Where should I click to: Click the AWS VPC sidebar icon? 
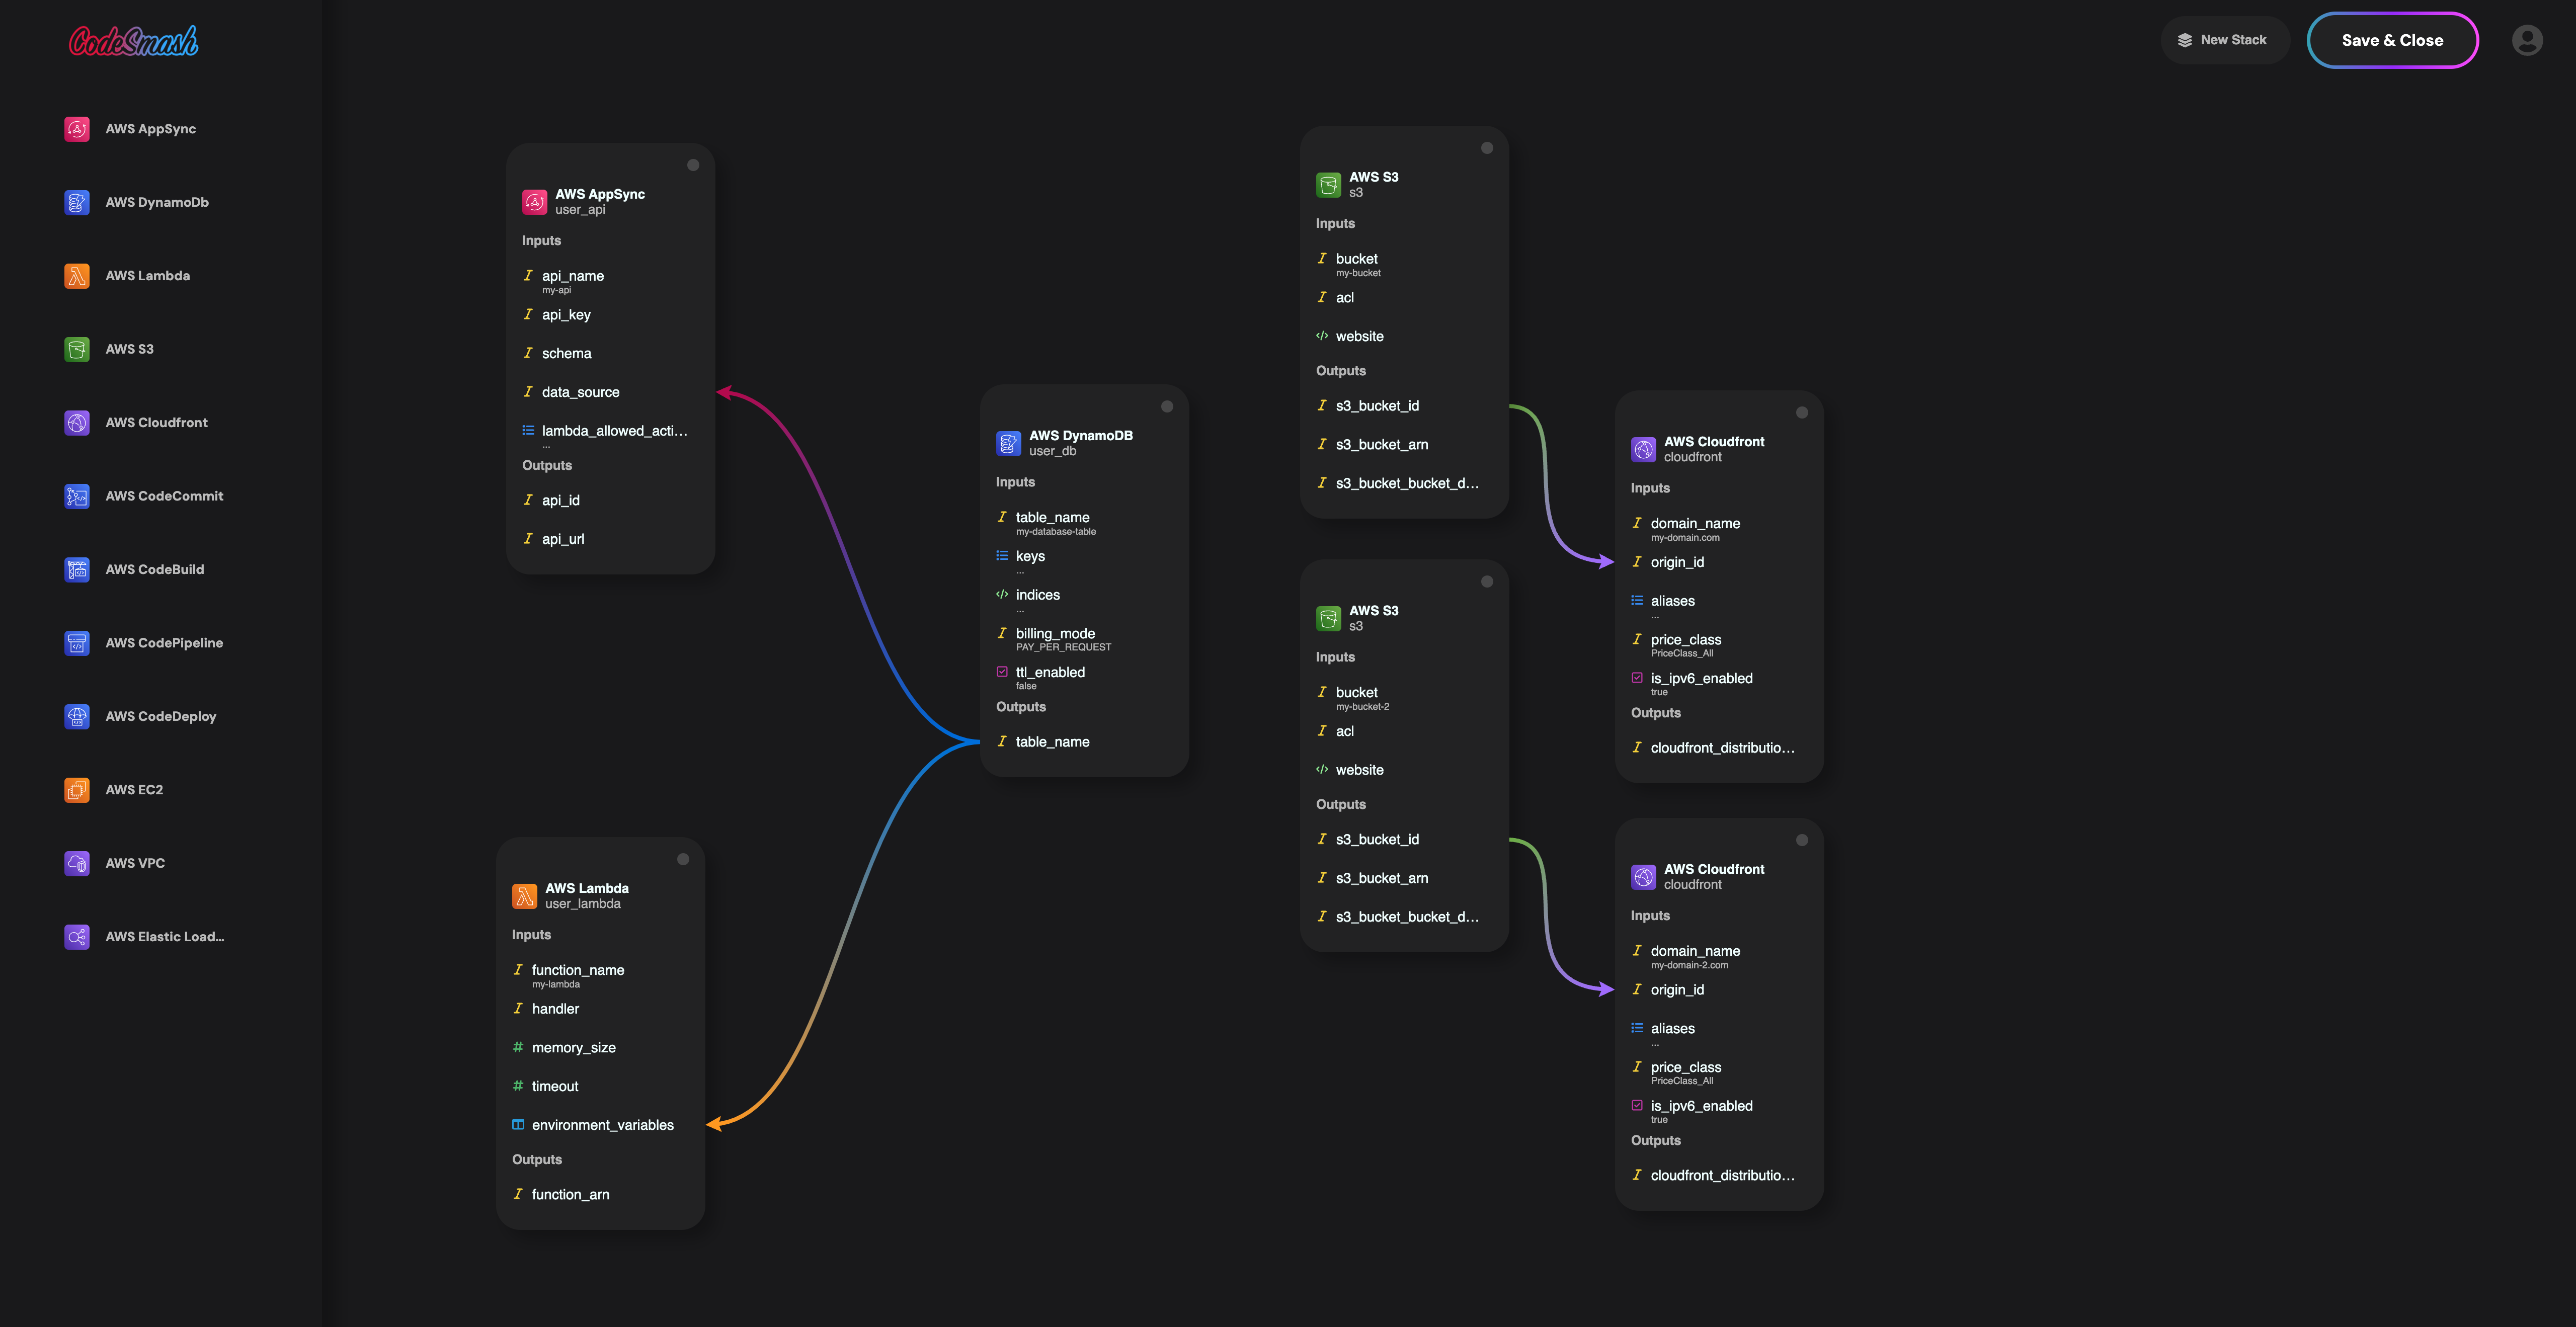(77, 863)
